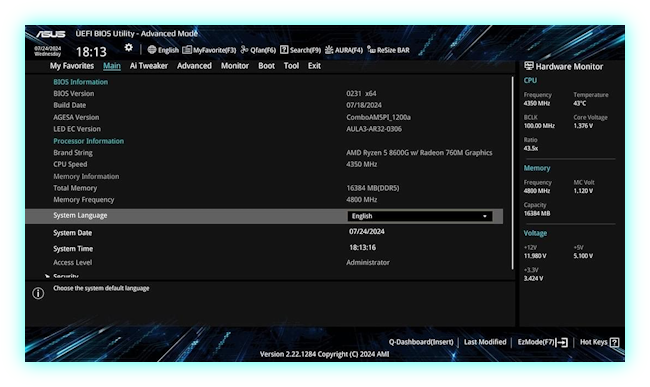This screenshot has width=650, height=387.
Task: Click the 18:13 clock in header
Action: point(91,52)
